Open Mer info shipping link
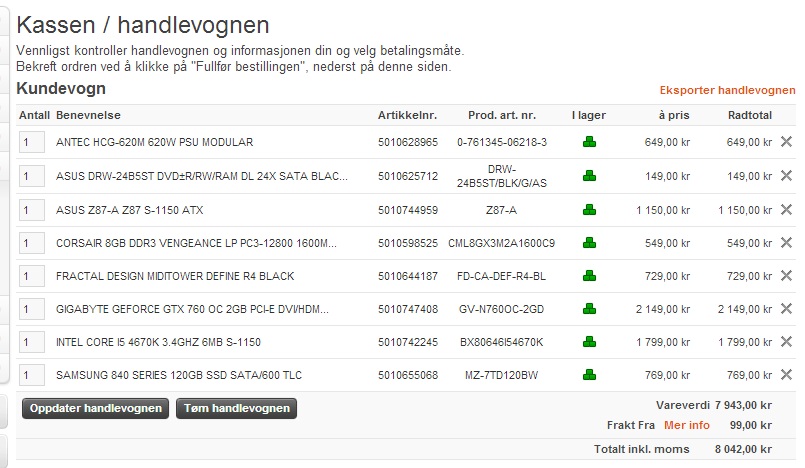This screenshot has height=468, width=805. click(687, 425)
